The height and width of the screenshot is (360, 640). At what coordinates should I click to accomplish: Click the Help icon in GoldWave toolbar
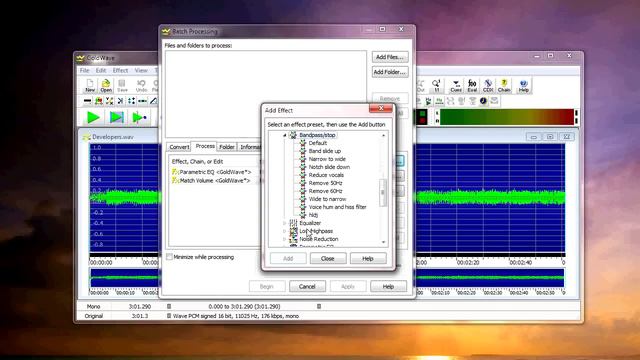pyautogui.click(x=524, y=86)
